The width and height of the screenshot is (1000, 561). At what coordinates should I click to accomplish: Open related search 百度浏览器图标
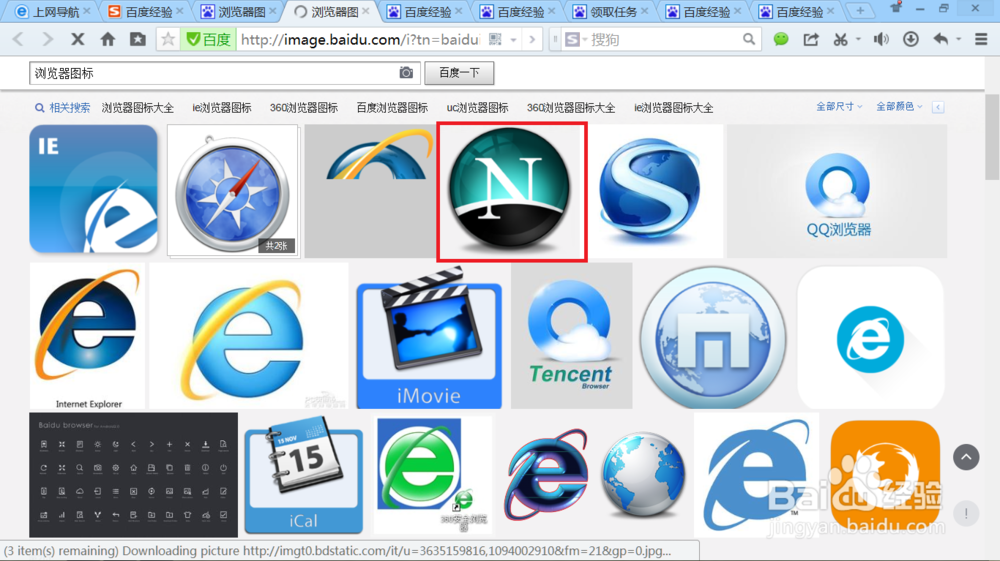click(392, 108)
